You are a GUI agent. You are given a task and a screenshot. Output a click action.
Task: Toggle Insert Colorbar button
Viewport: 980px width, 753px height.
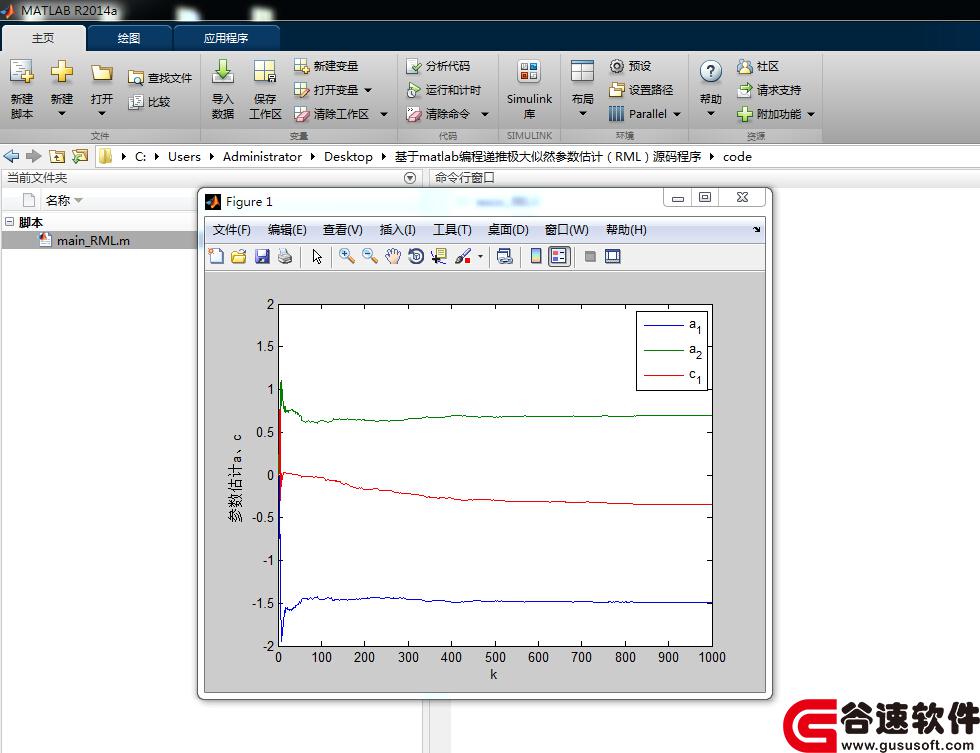click(536, 256)
